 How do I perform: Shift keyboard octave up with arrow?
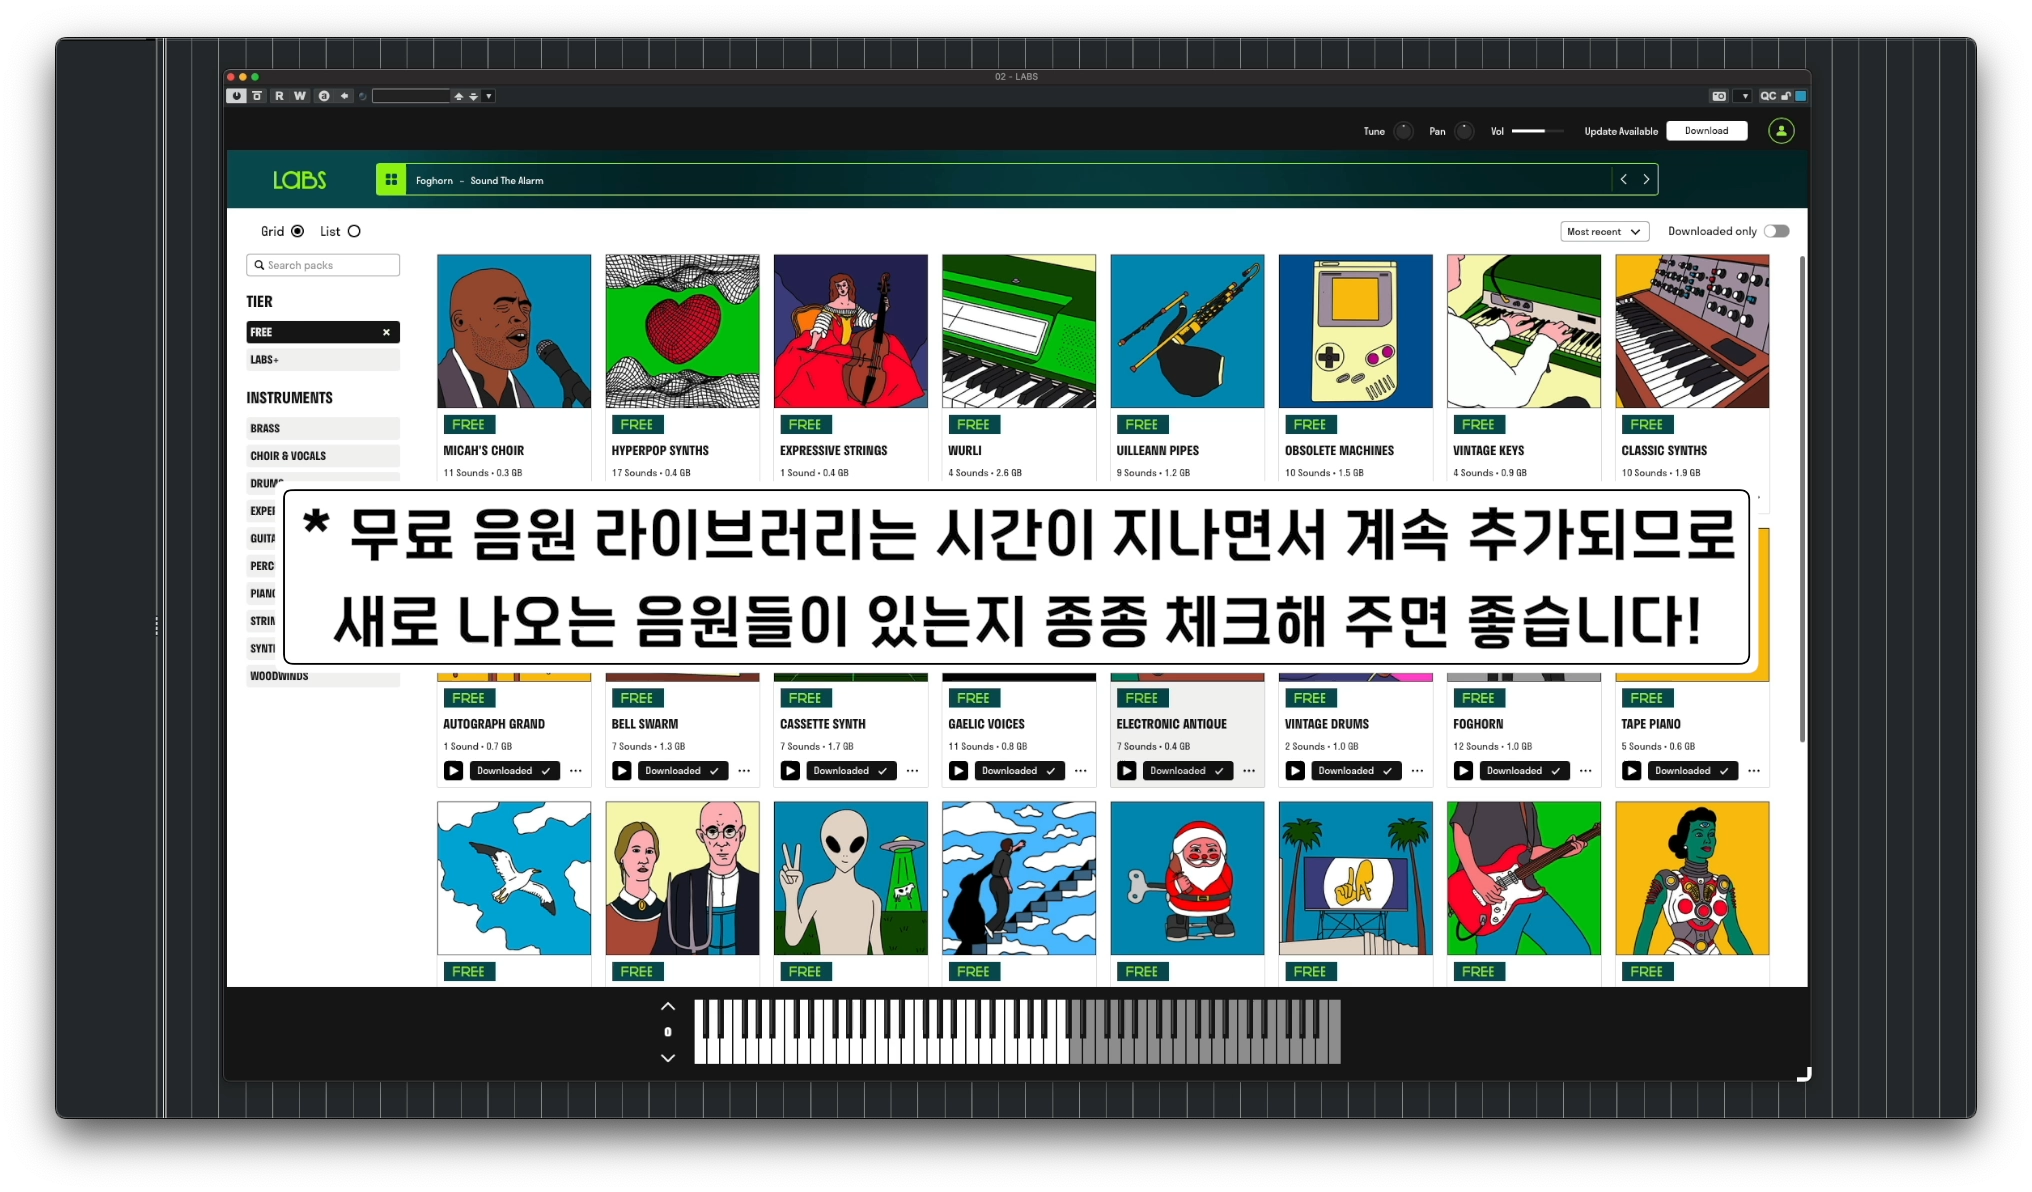(668, 1007)
